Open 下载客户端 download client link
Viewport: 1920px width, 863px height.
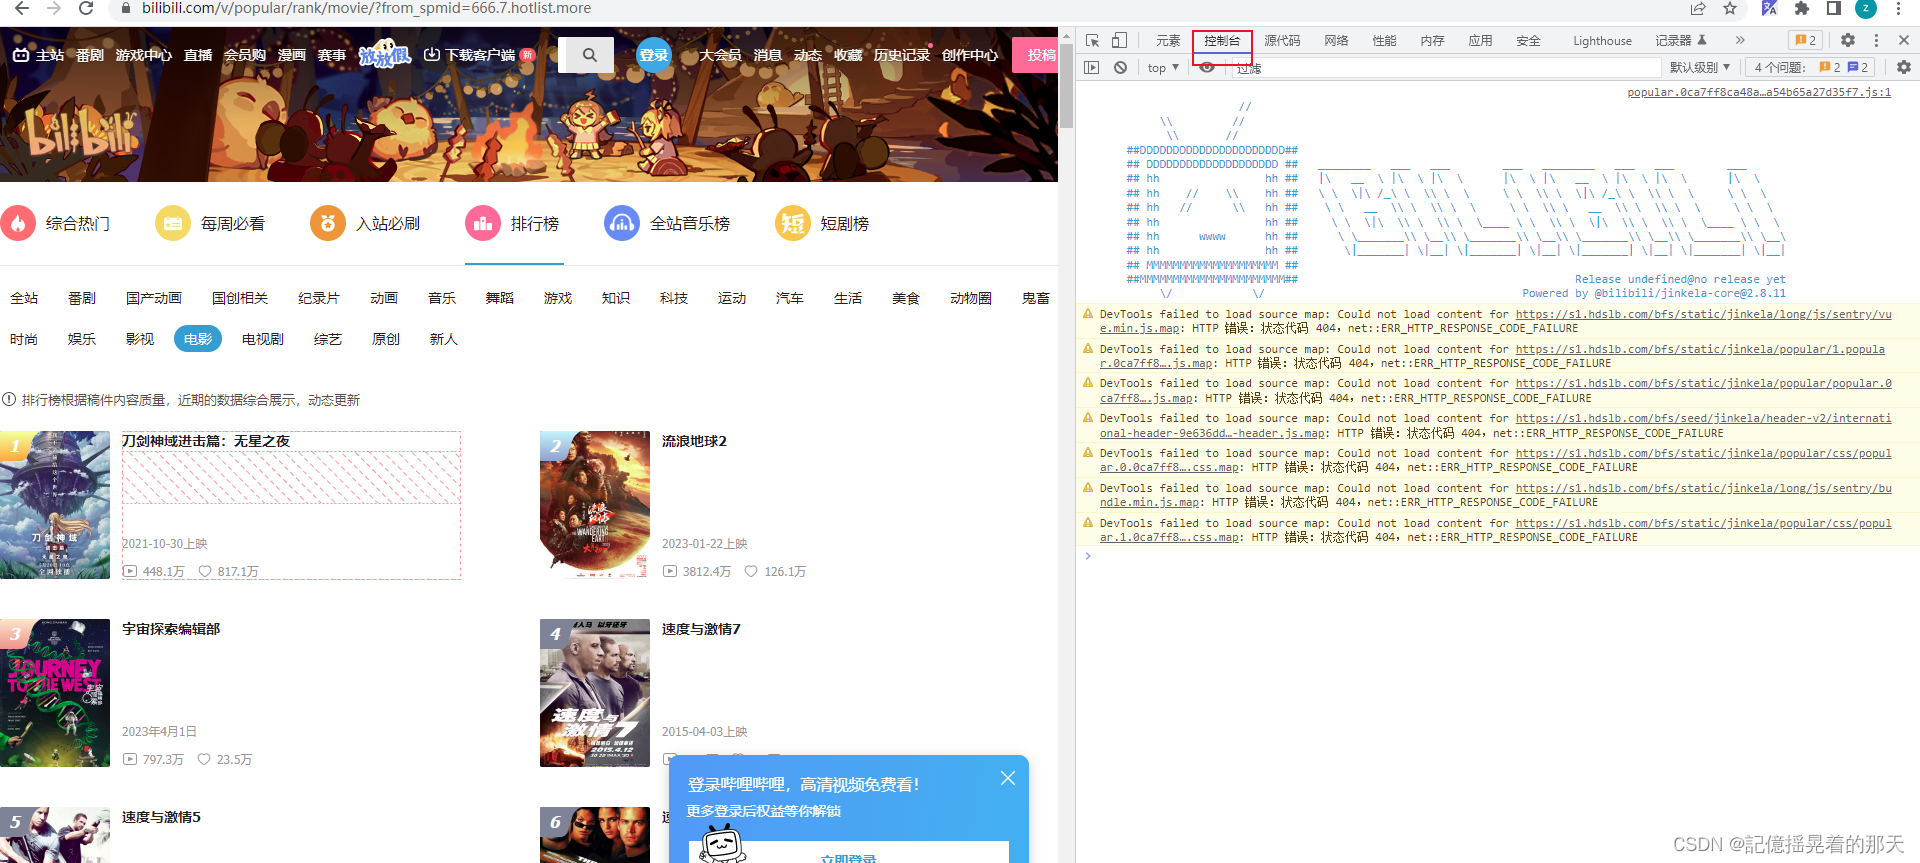[x=478, y=55]
